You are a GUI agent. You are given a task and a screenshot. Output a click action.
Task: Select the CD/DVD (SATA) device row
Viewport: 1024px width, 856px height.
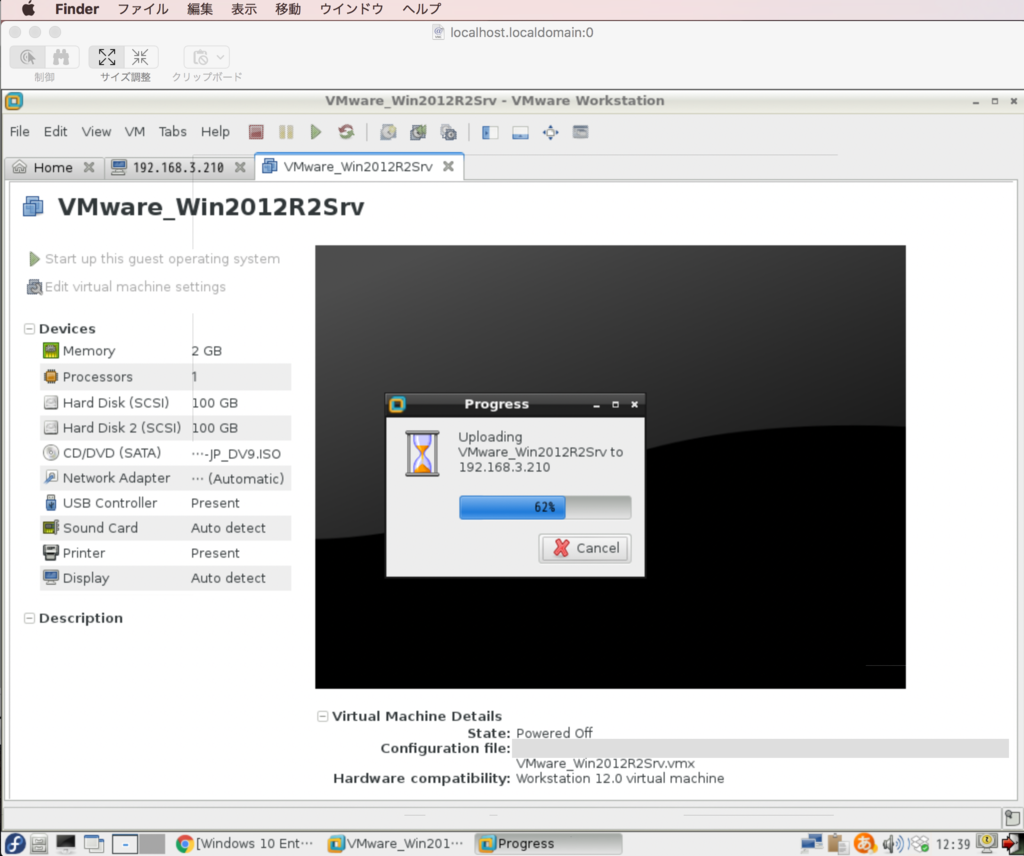(165, 453)
